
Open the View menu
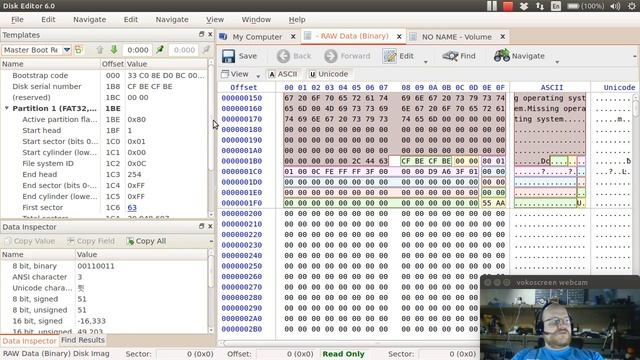click(x=215, y=20)
